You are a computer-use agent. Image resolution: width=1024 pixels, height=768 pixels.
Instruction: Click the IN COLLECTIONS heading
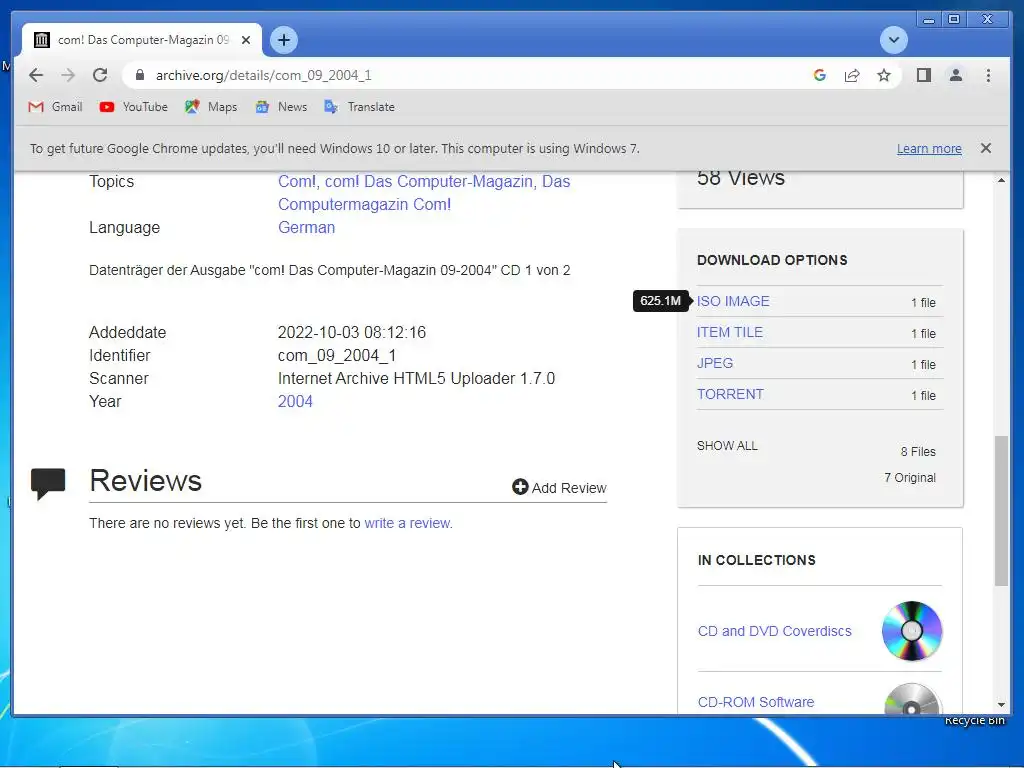(x=756, y=560)
